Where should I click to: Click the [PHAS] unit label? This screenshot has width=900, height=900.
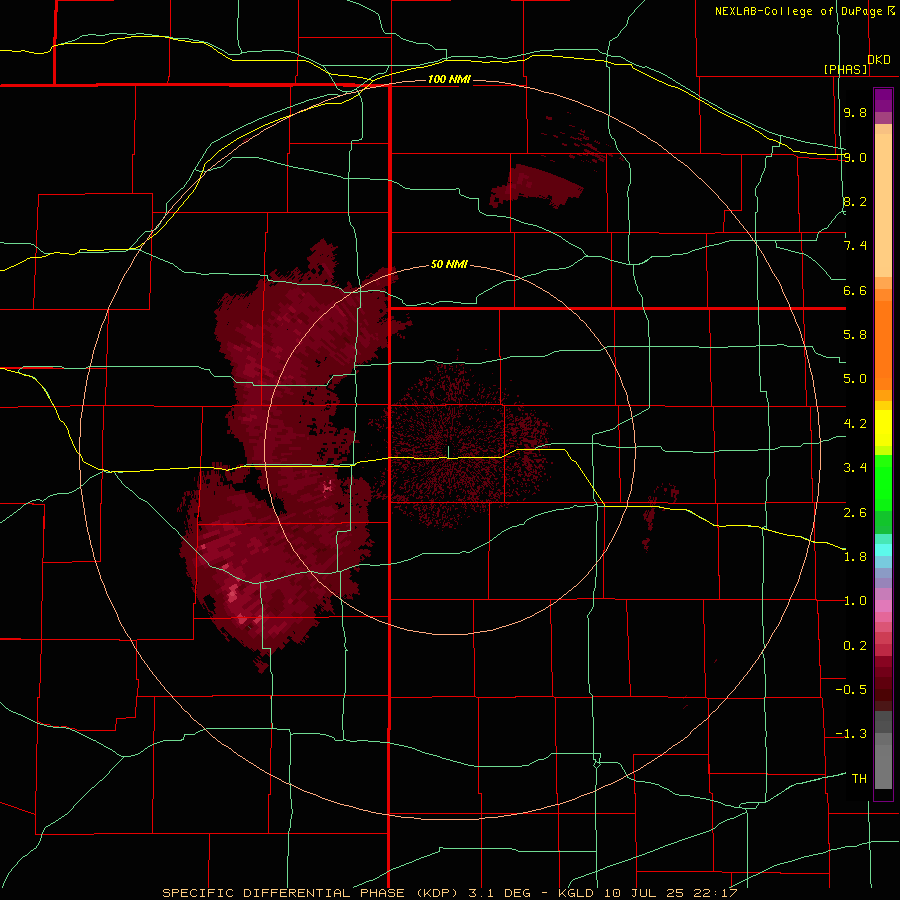pos(845,70)
